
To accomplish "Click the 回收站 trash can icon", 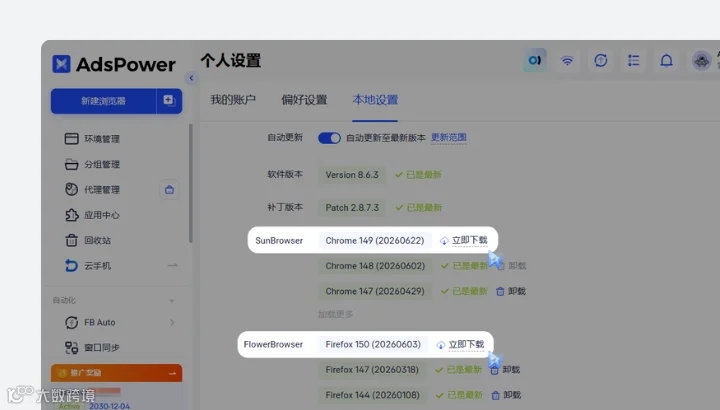I will tap(72, 240).
